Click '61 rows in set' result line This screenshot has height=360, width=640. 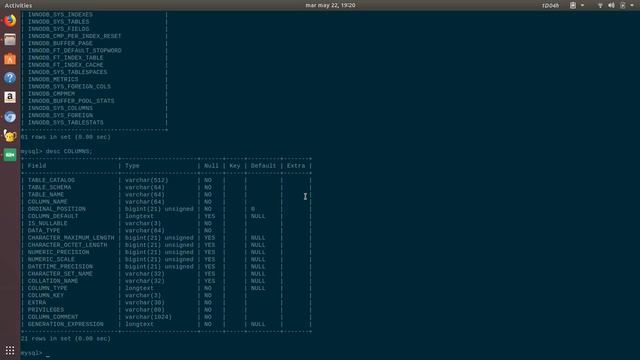66,137
